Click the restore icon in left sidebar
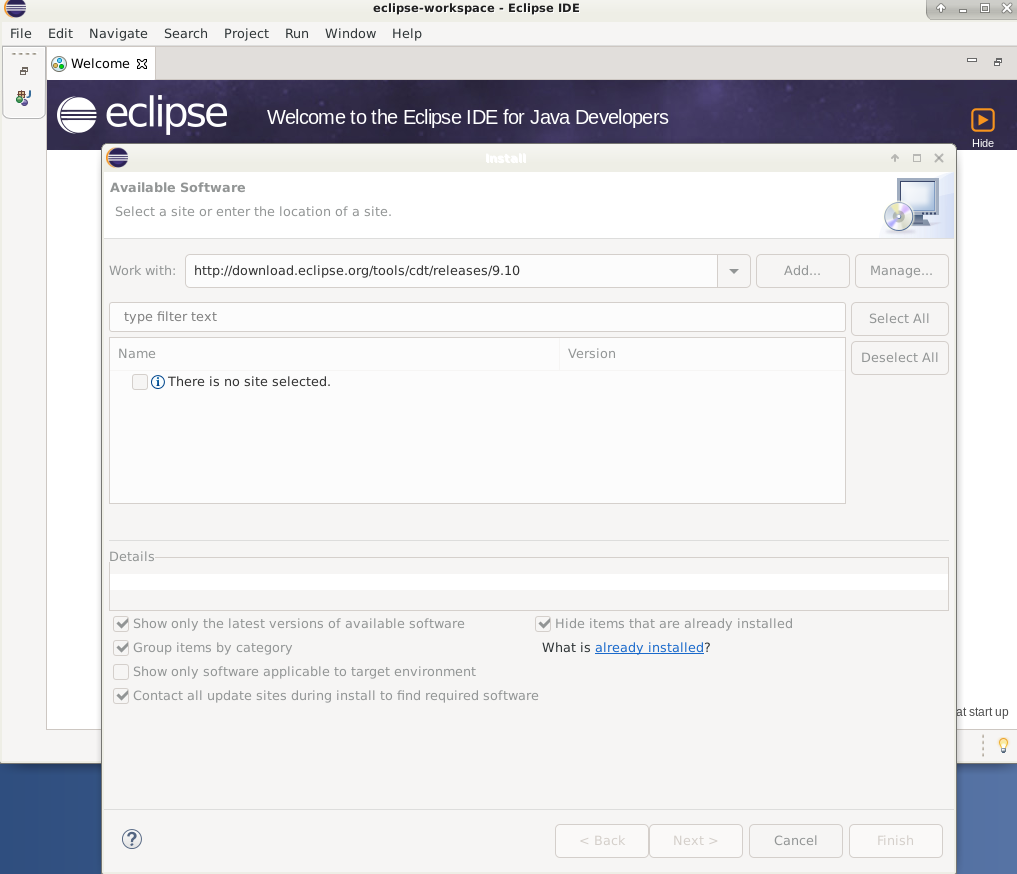The width and height of the screenshot is (1017, 874). pos(24,71)
